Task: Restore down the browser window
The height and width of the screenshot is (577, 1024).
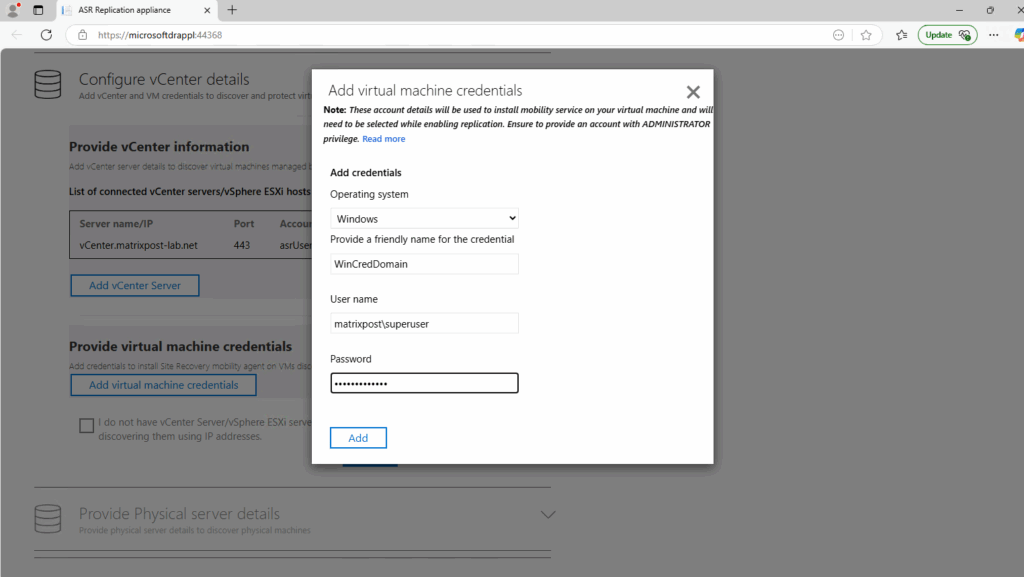Action: pyautogui.click(x=990, y=10)
